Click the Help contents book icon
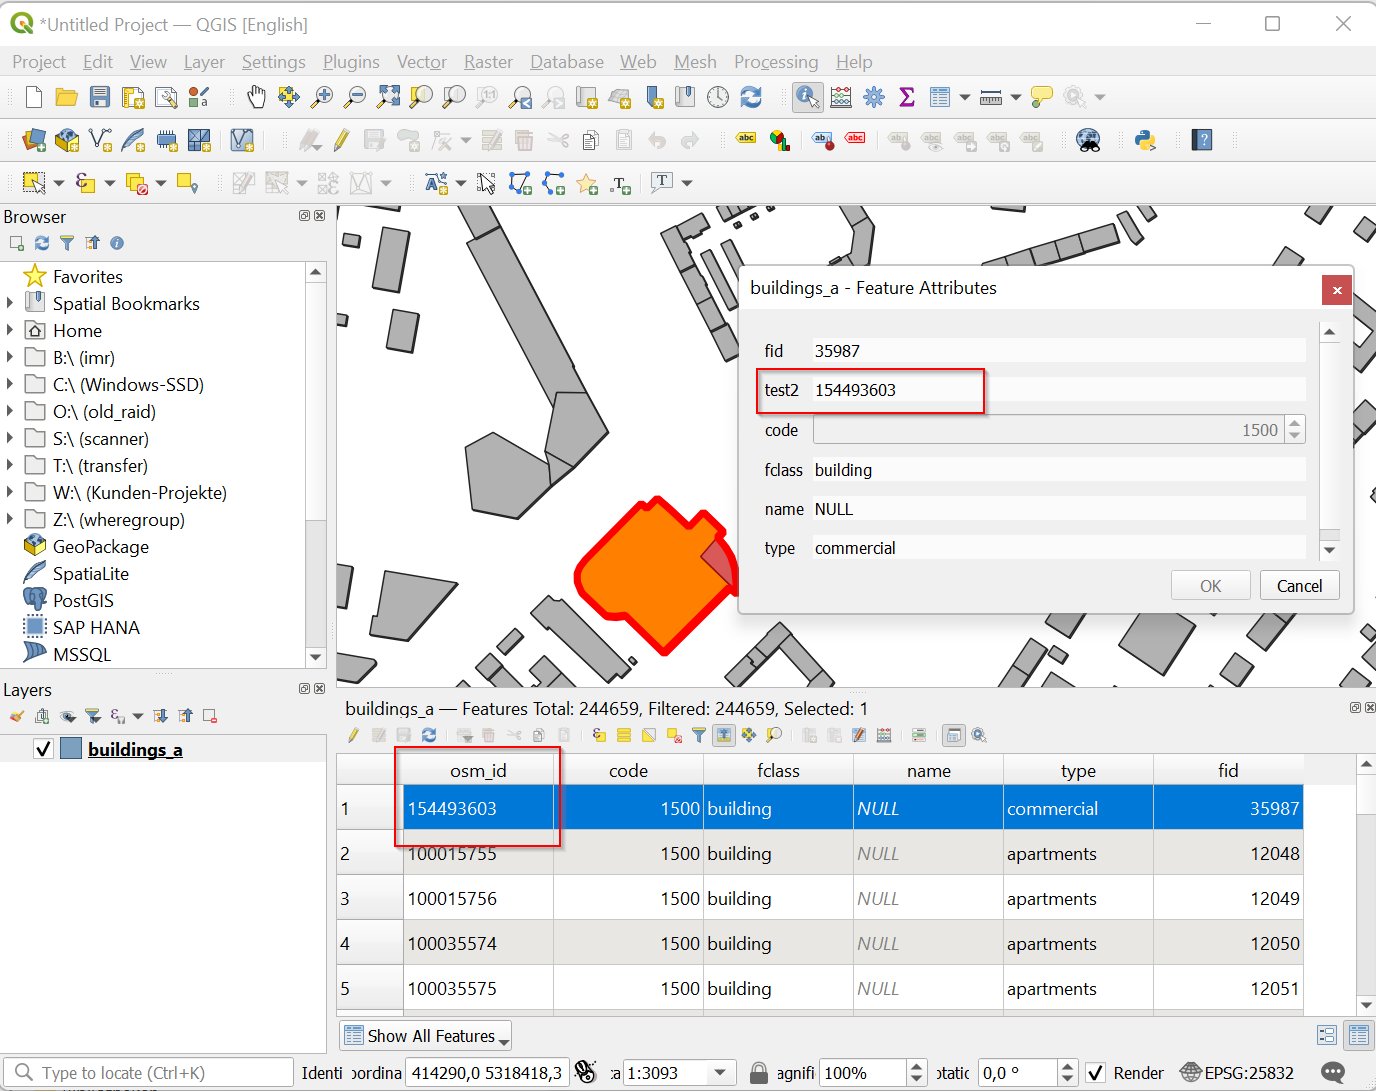 coord(1202,140)
